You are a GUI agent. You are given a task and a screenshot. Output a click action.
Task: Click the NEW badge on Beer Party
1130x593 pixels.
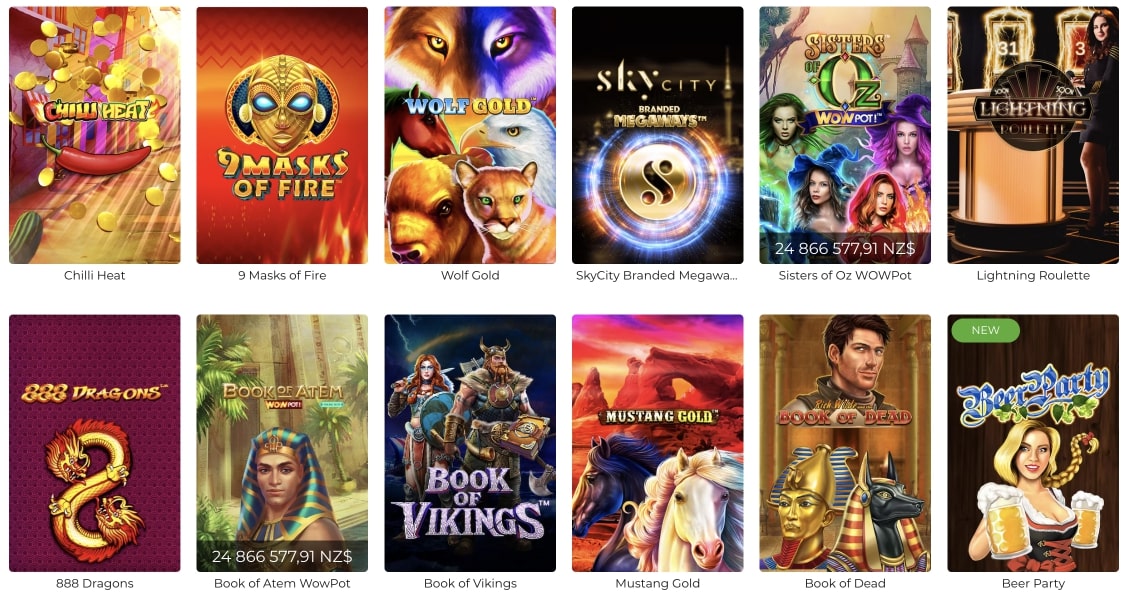pos(985,330)
